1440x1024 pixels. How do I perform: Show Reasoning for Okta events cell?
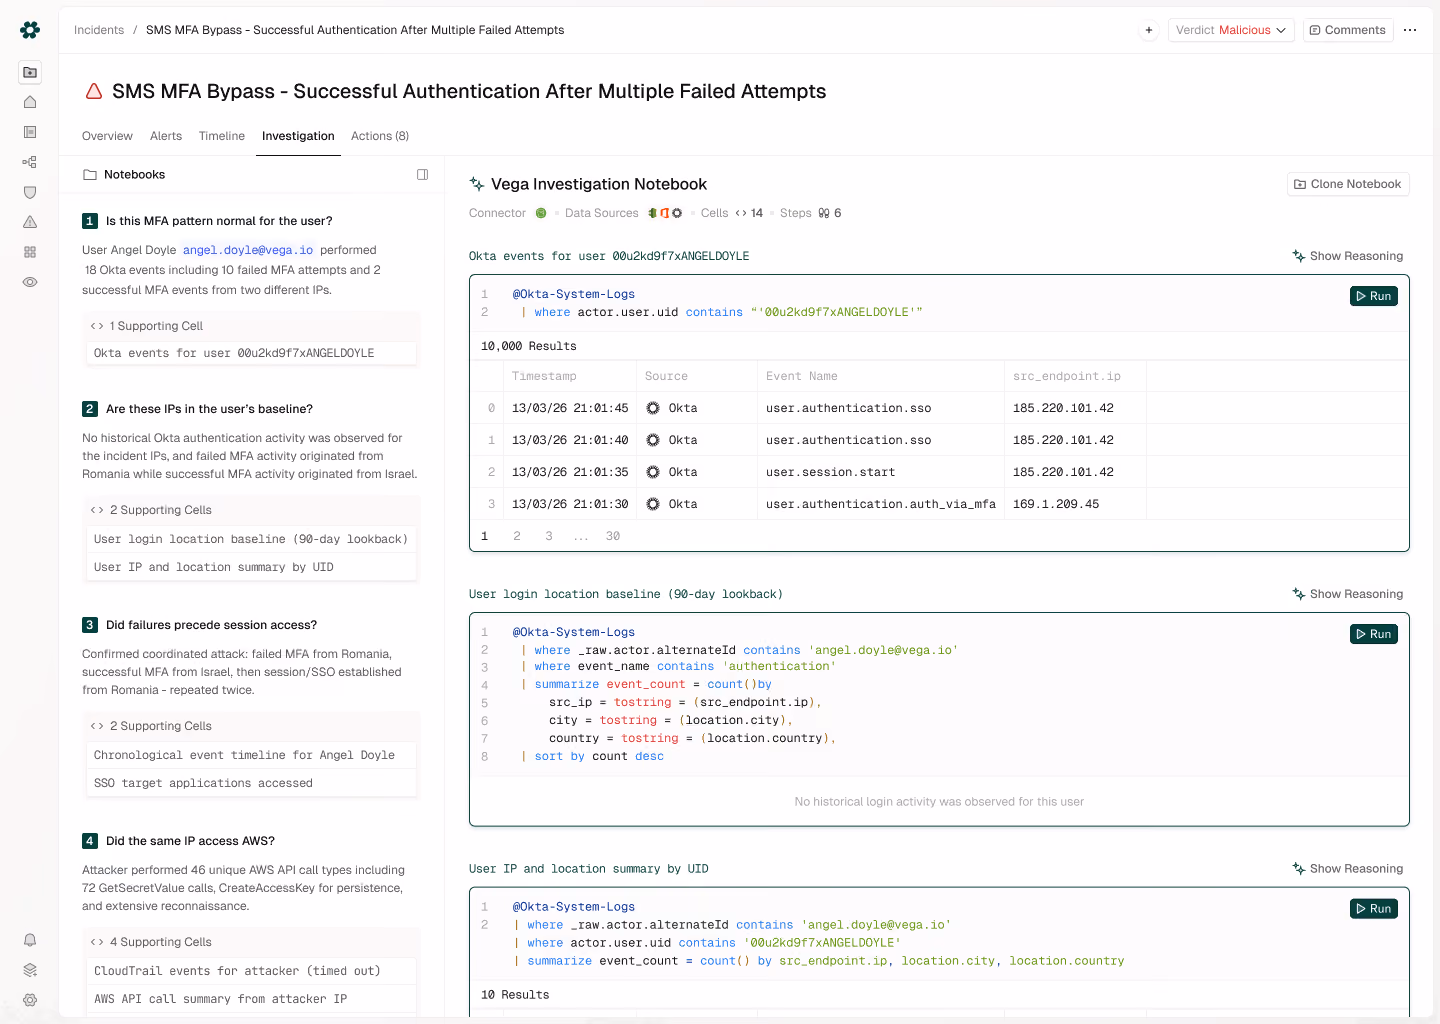pos(1347,256)
